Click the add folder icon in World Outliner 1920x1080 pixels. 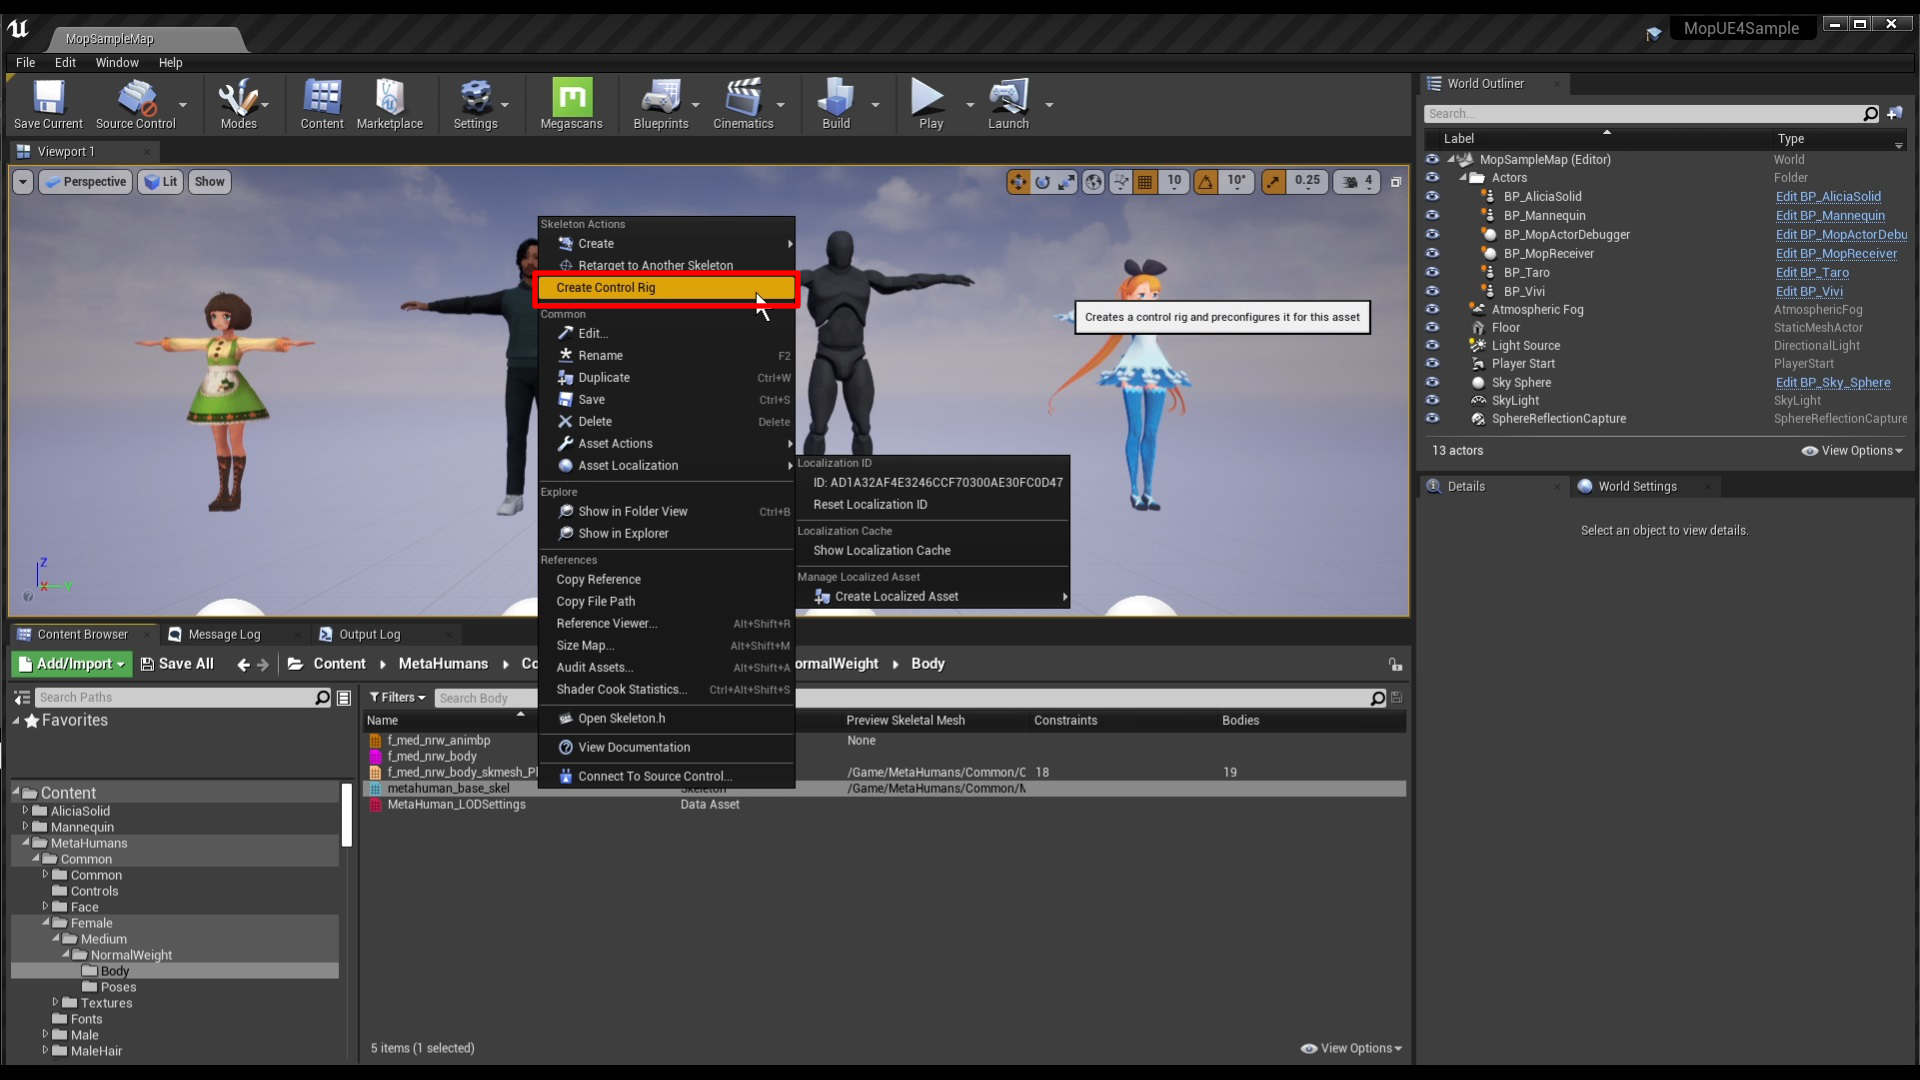click(x=1895, y=114)
